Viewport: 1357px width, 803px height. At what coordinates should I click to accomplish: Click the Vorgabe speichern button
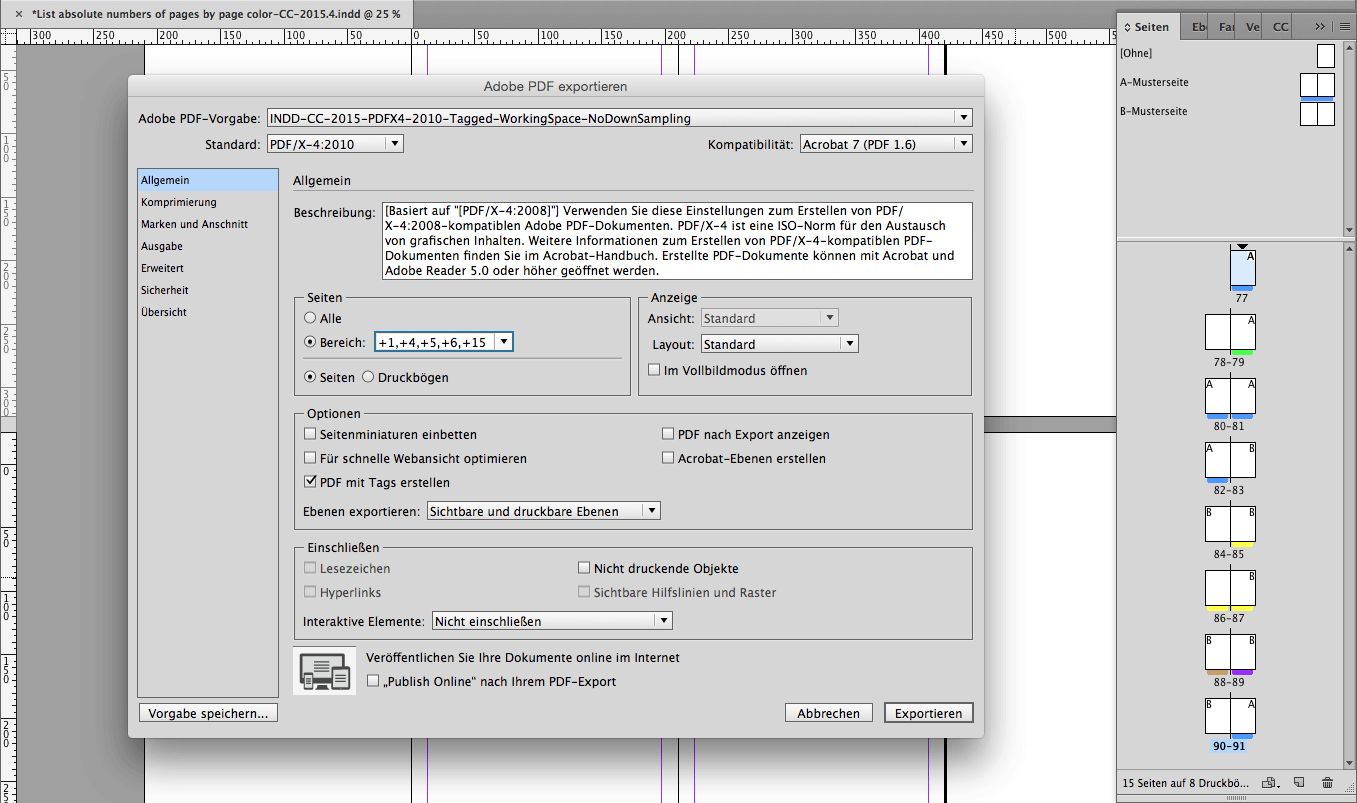point(208,713)
